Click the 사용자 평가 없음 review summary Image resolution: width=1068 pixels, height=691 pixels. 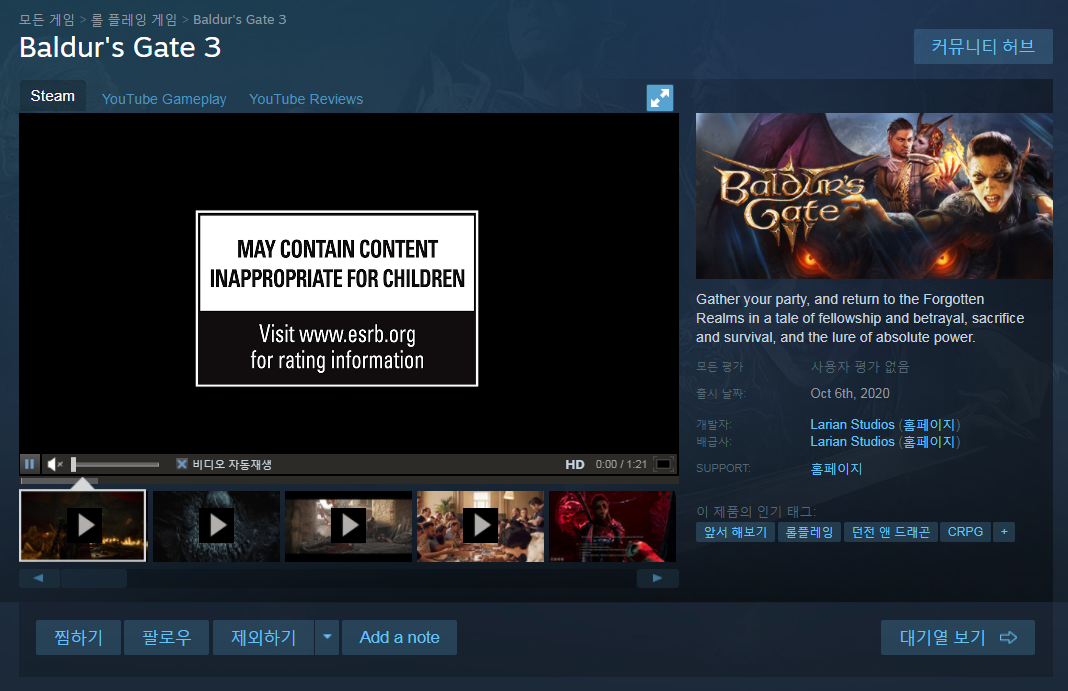click(860, 366)
